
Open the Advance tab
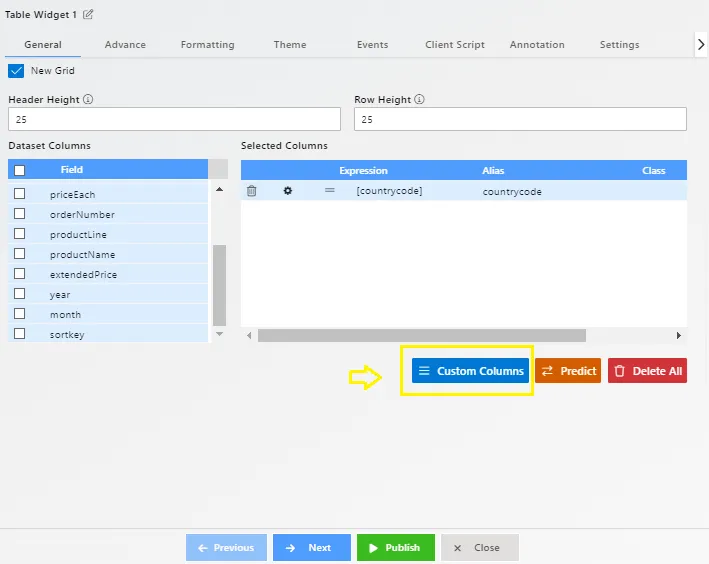(x=125, y=44)
